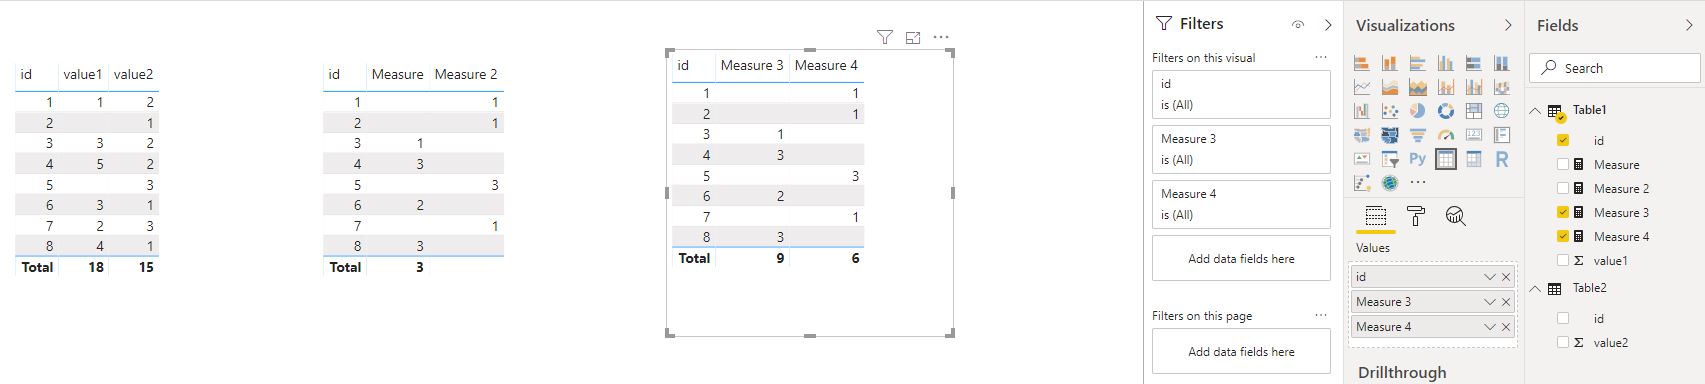Select the 100% stacked bar chart visual
Screen dimensions: 1705x384
point(1474,63)
